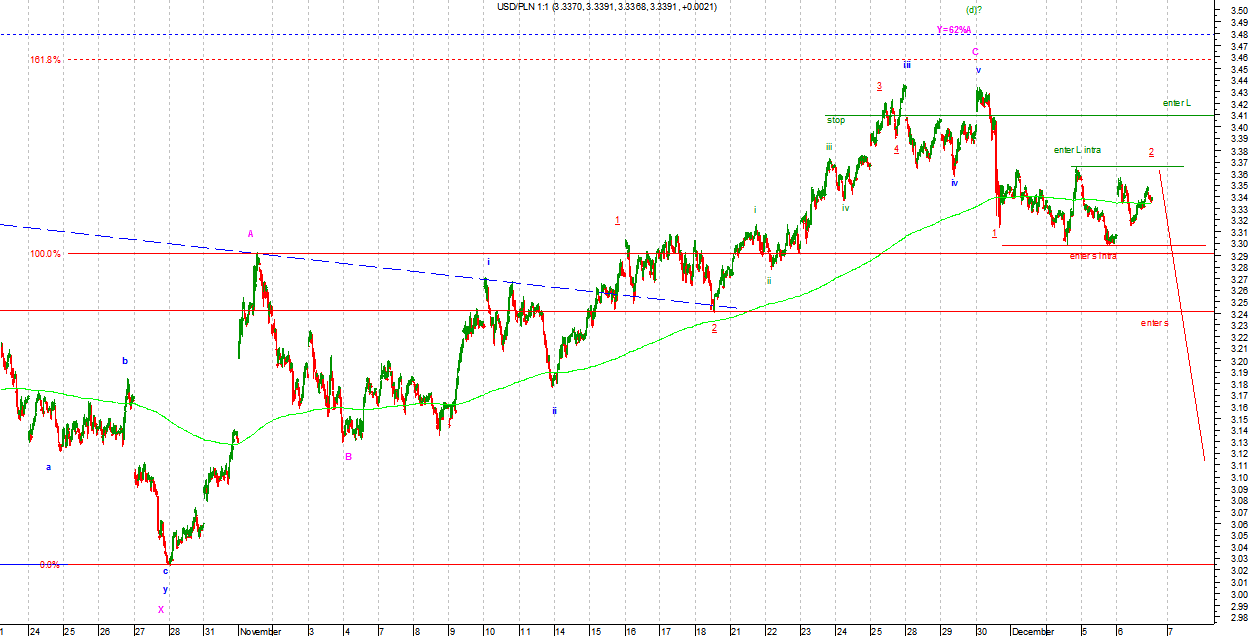Click the magenta "X" wave label

[x=160, y=609]
